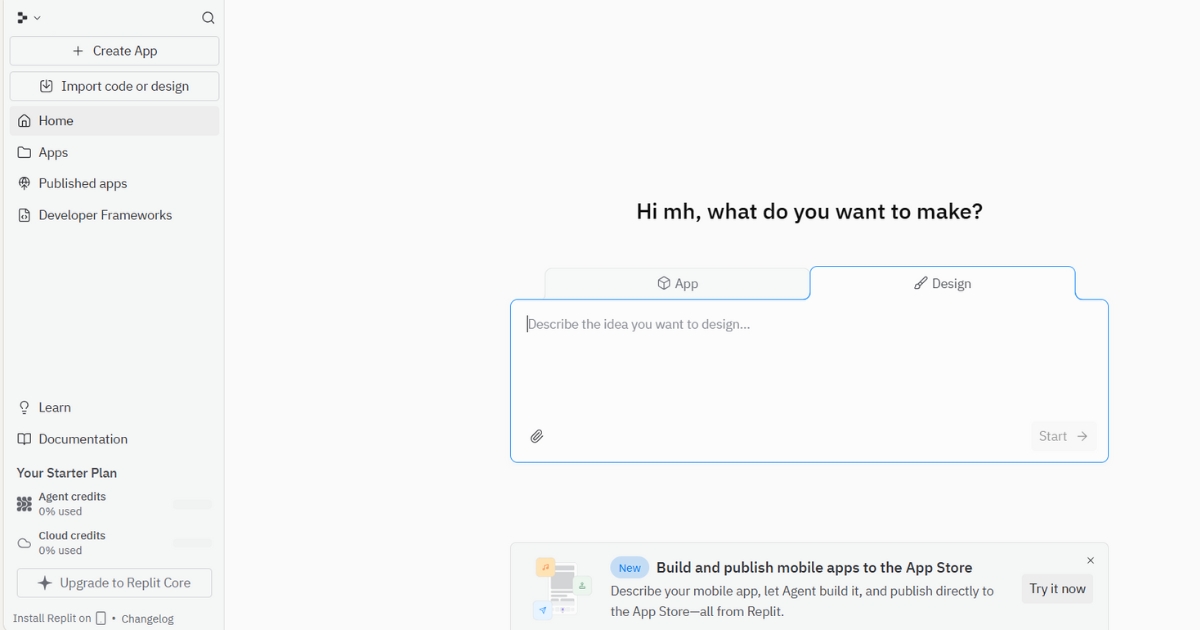This screenshot has width=1200, height=630.
Task: Click the Learn lightbulb icon
Action: coord(25,408)
